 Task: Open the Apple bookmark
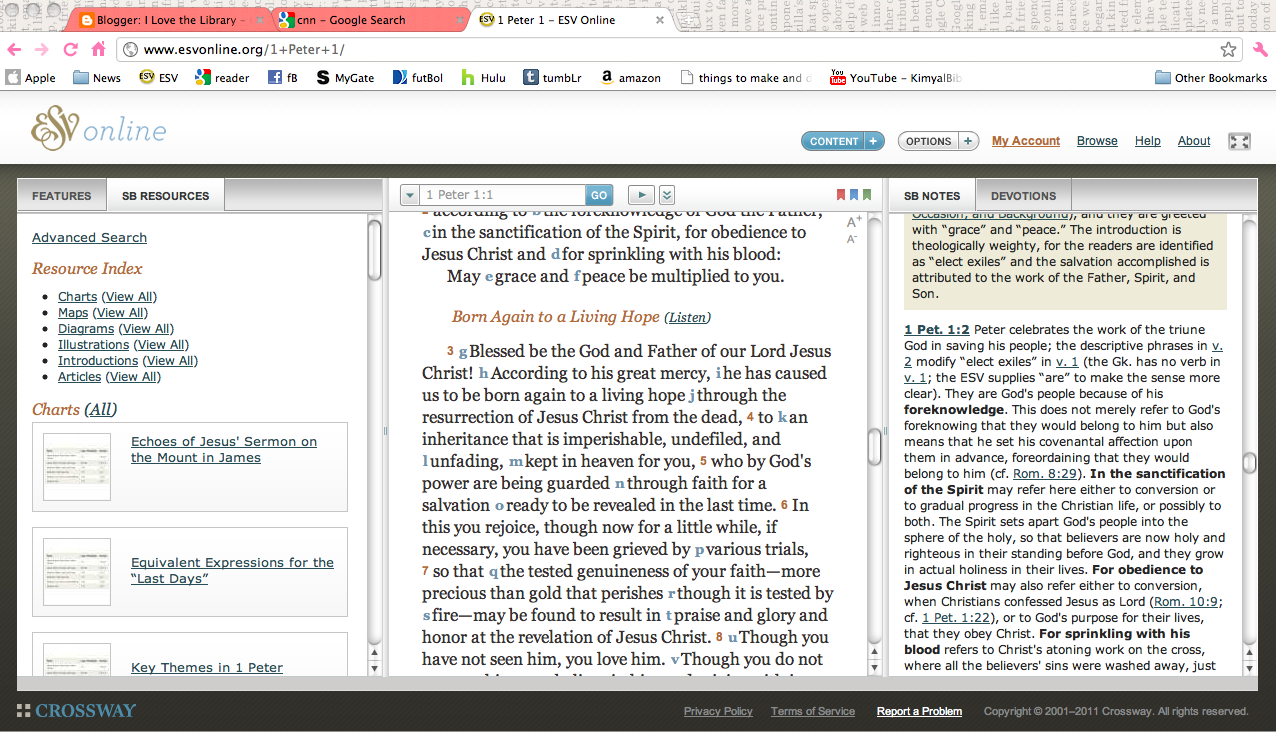(30, 77)
